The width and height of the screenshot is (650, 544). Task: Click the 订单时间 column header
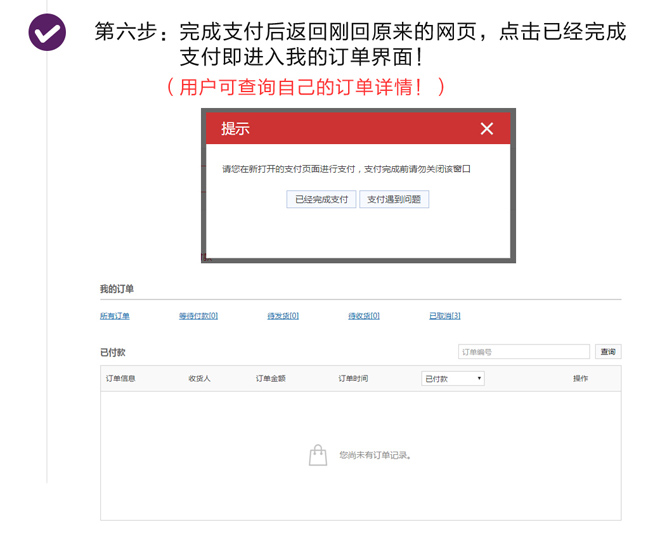point(353,379)
